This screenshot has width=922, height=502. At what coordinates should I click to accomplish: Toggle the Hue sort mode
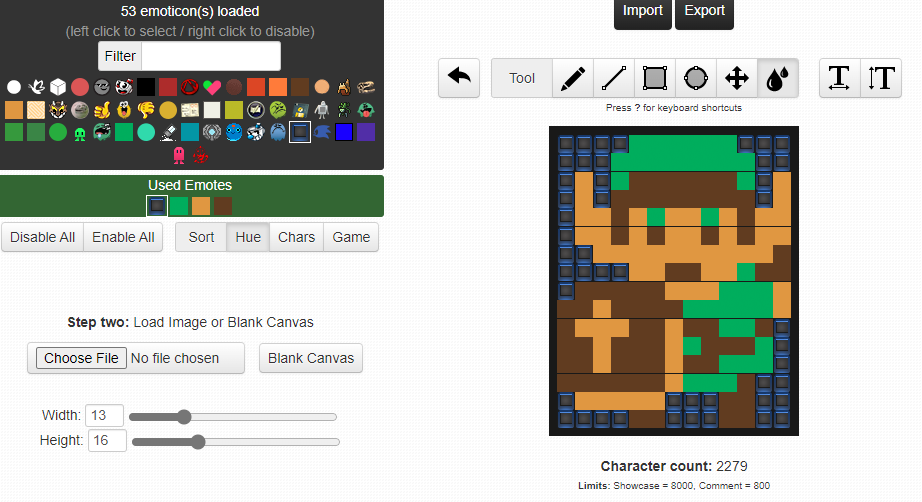coord(248,237)
